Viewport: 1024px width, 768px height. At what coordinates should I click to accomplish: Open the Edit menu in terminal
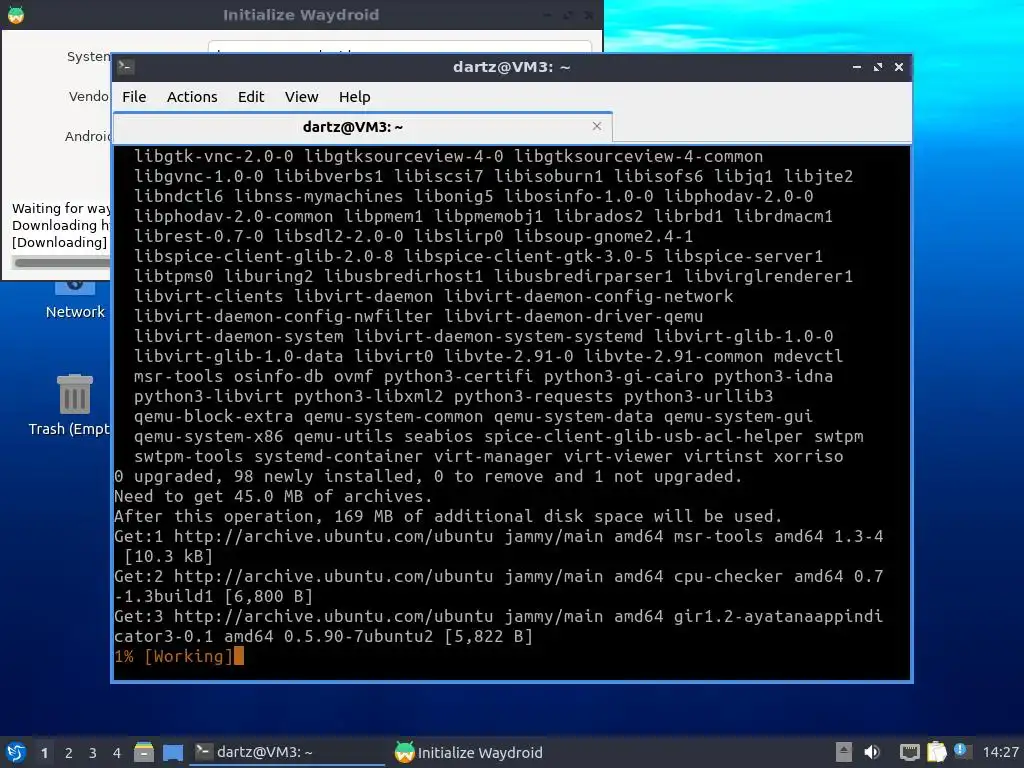tap(251, 97)
